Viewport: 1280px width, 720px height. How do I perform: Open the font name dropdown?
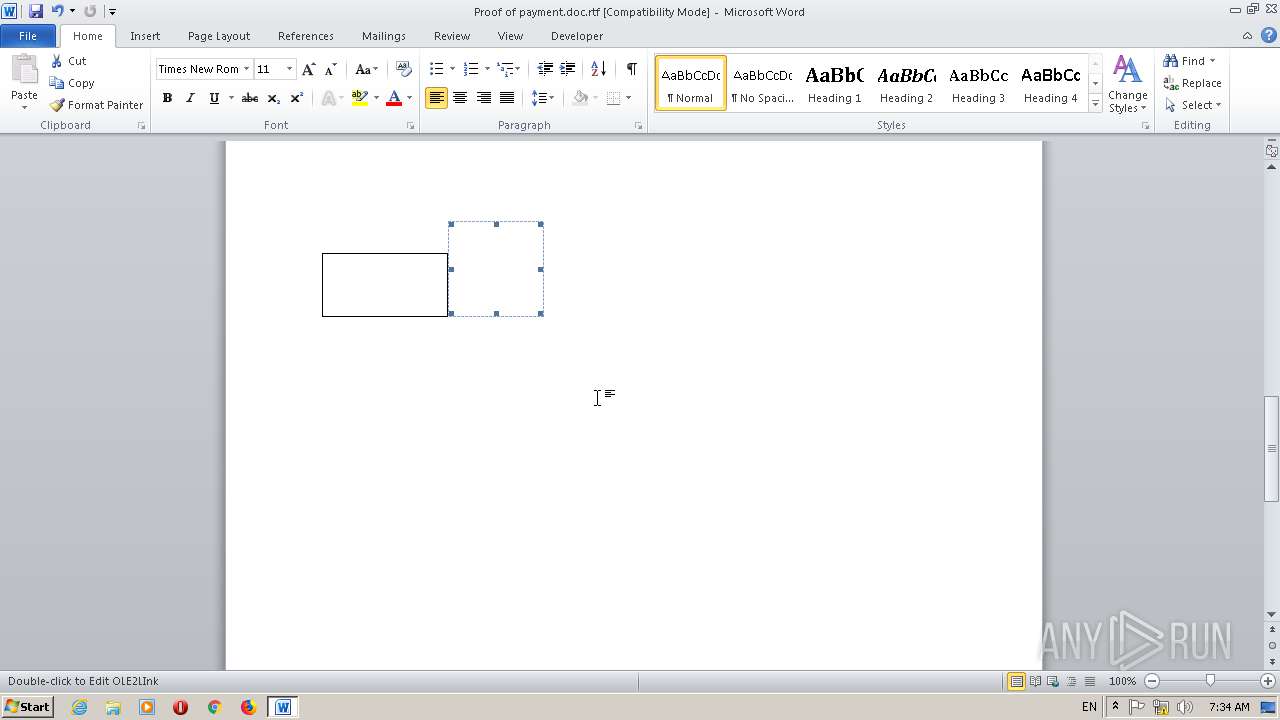[246, 69]
